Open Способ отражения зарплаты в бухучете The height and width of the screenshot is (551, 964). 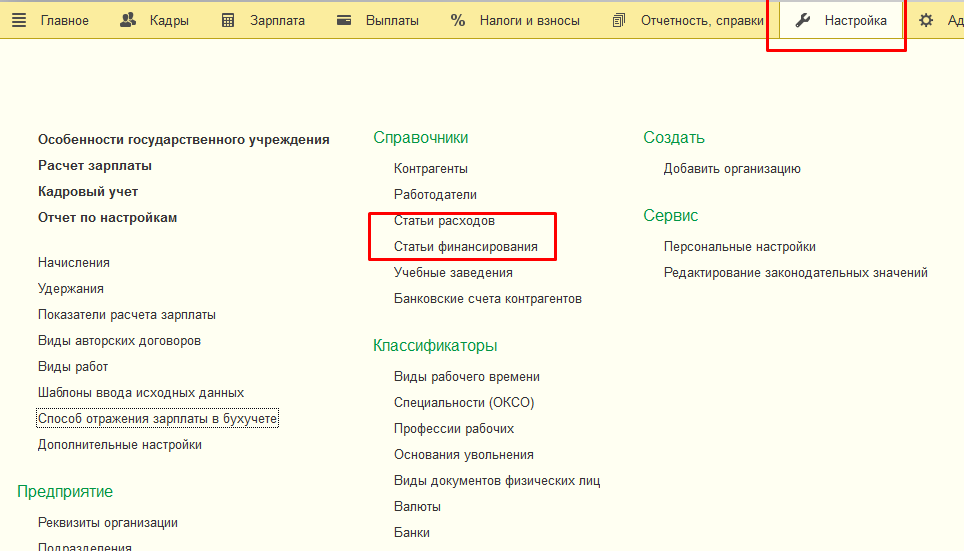click(157, 419)
